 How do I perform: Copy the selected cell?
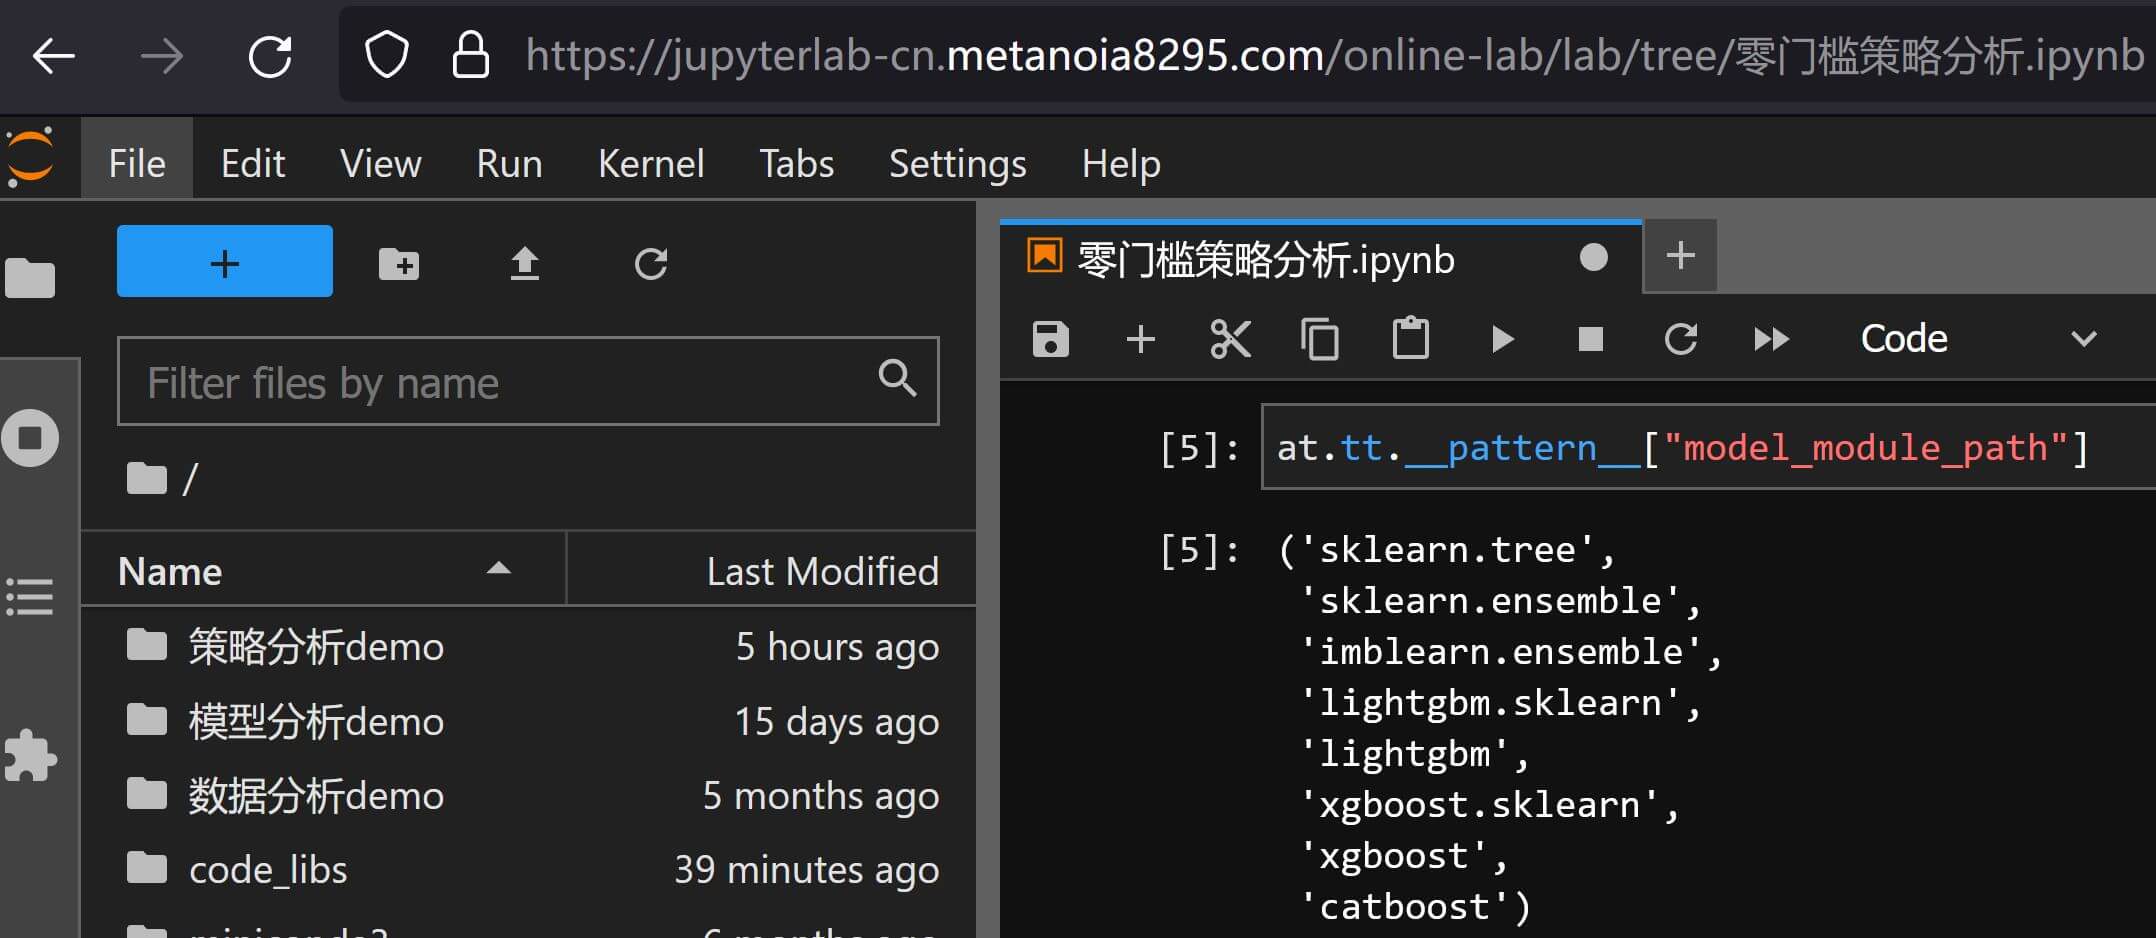1320,339
